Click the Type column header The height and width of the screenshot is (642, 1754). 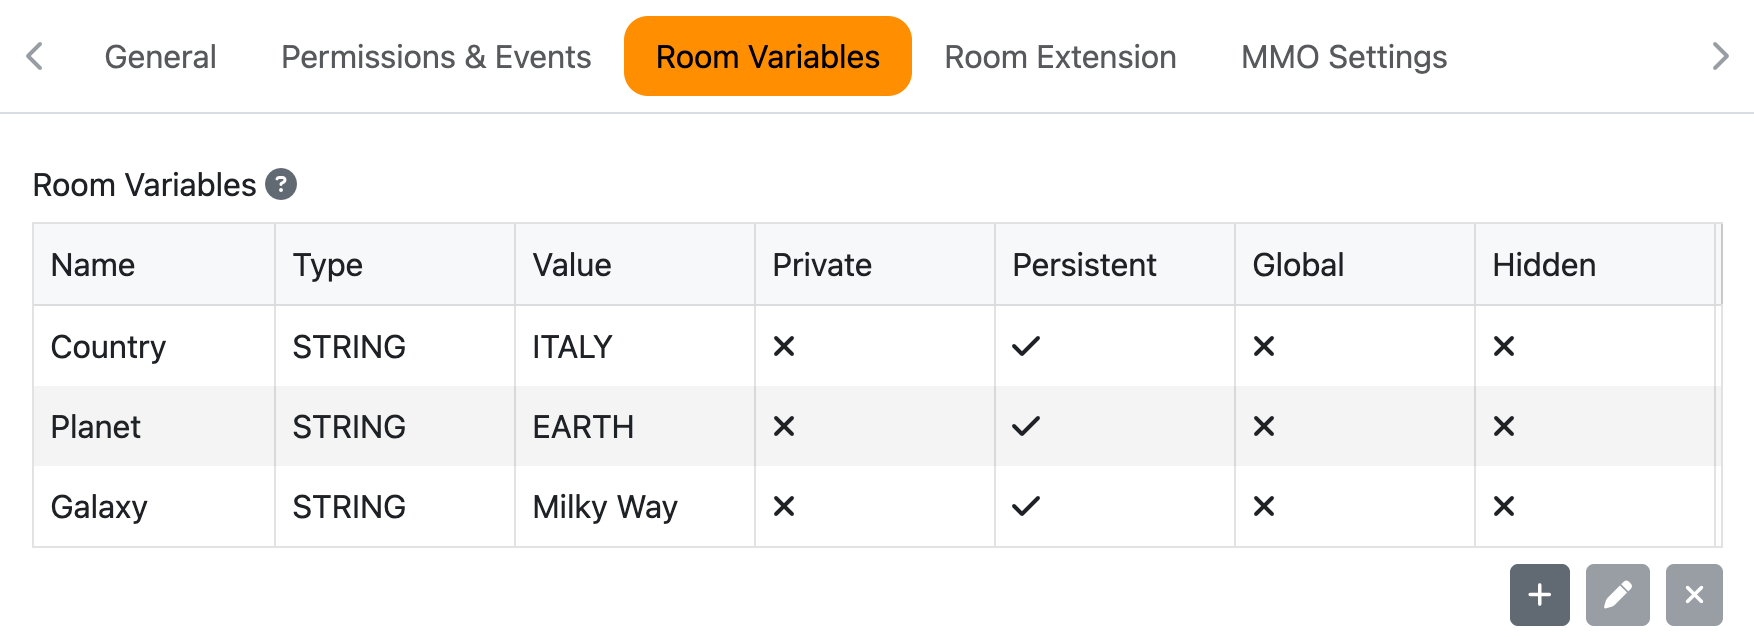pyautogui.click(x=327, y=264)
